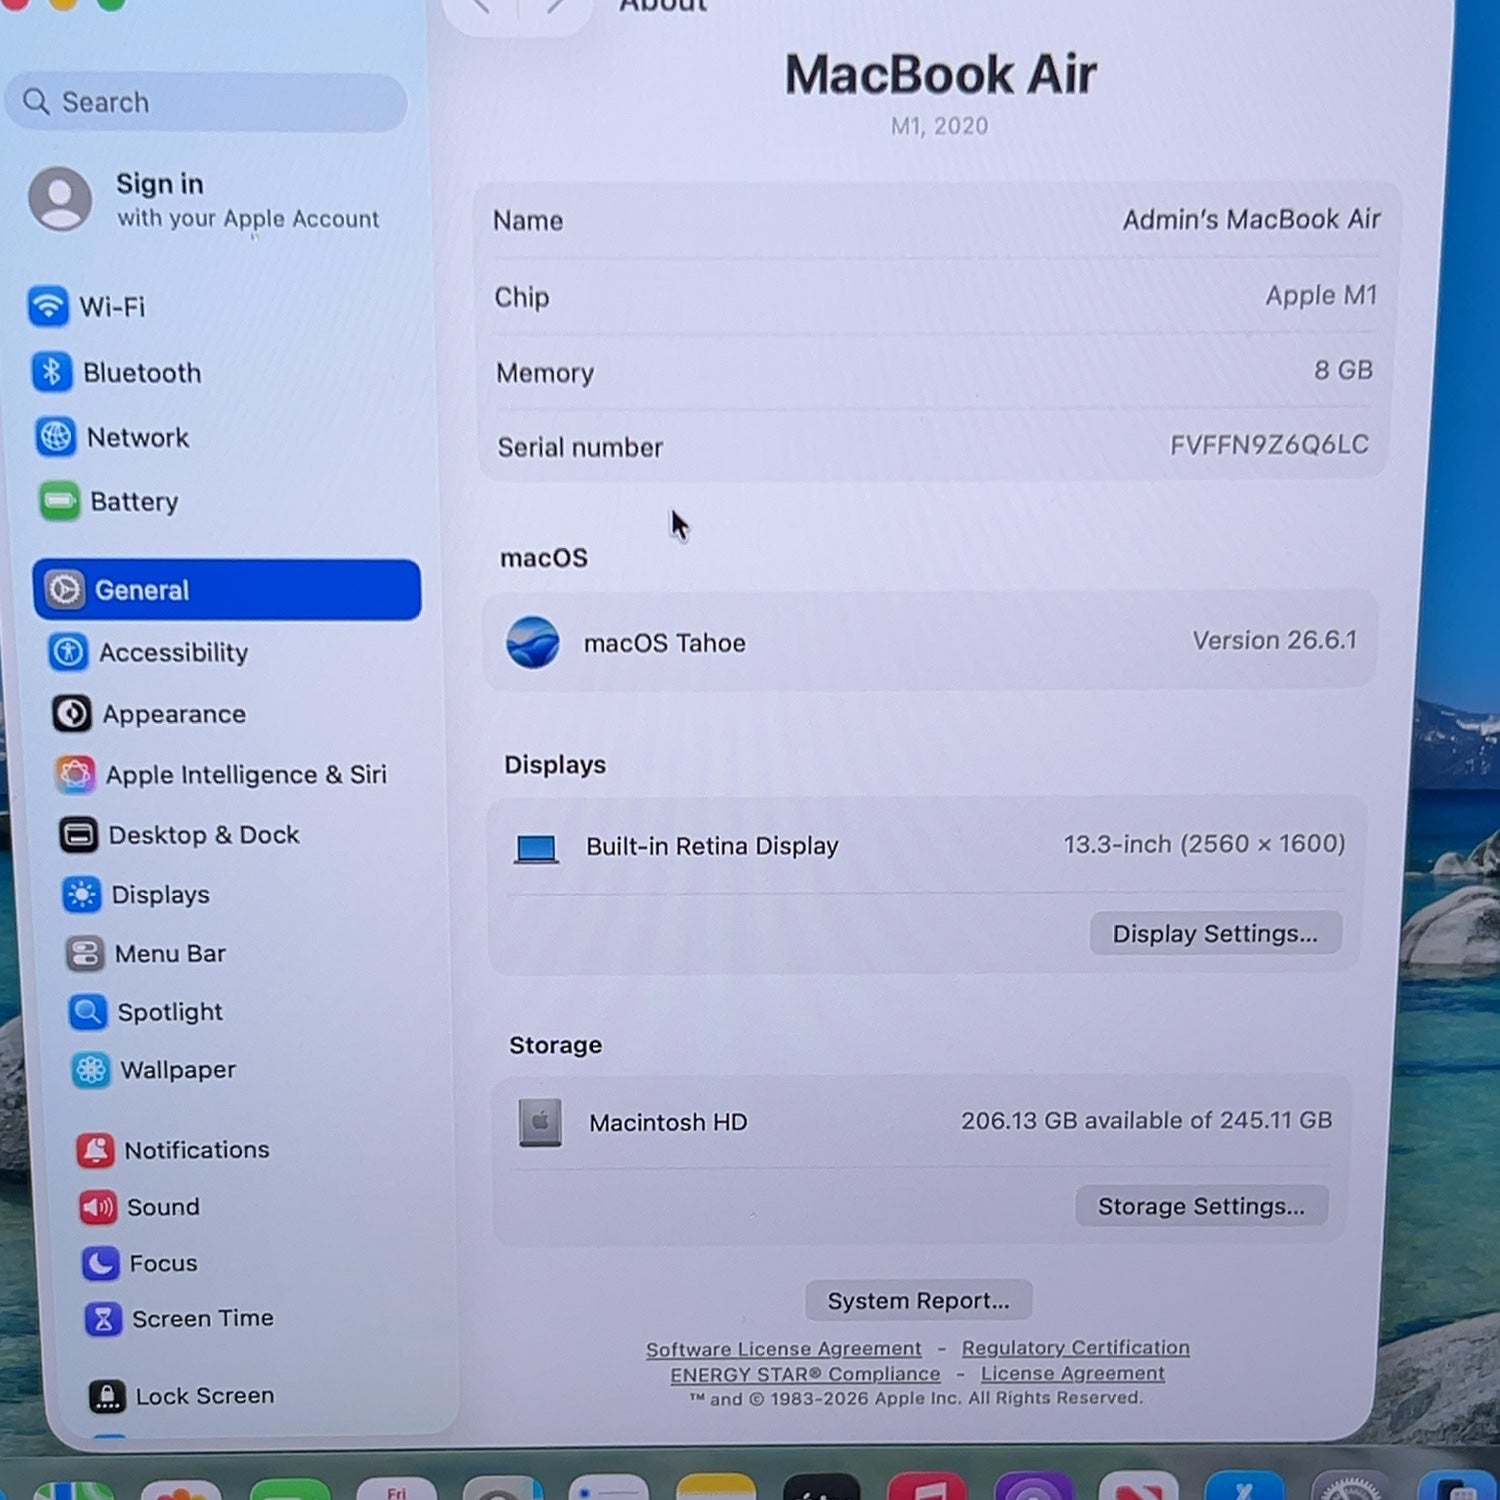Click the Appearance icon

(72, 714)
